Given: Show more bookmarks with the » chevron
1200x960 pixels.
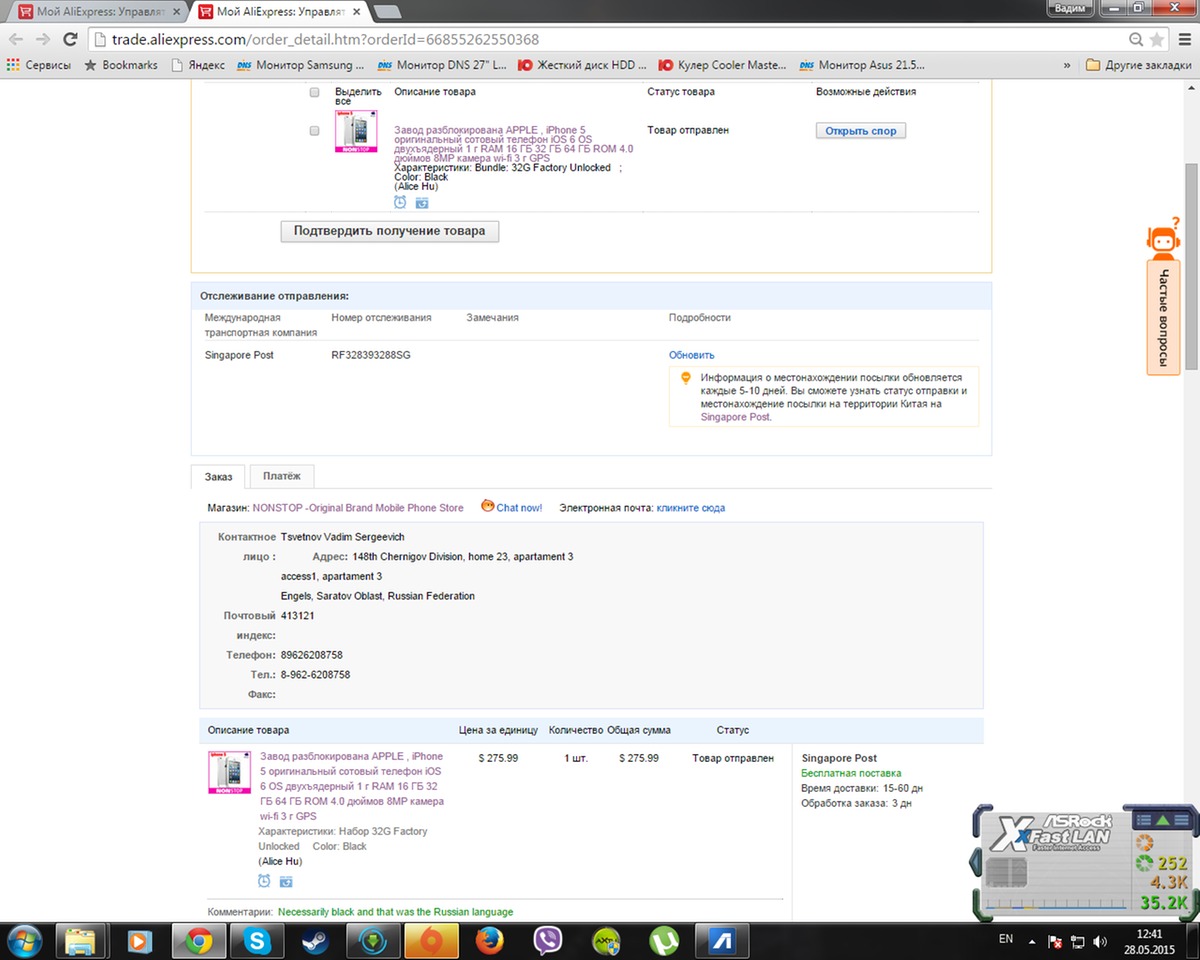Looking at the screenshot, I should 1067,65.
